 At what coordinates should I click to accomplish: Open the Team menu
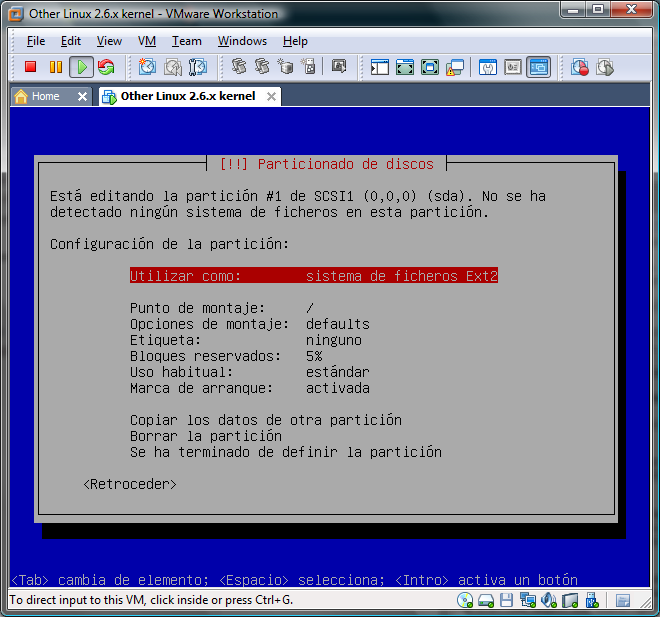[x=186, y=41]
